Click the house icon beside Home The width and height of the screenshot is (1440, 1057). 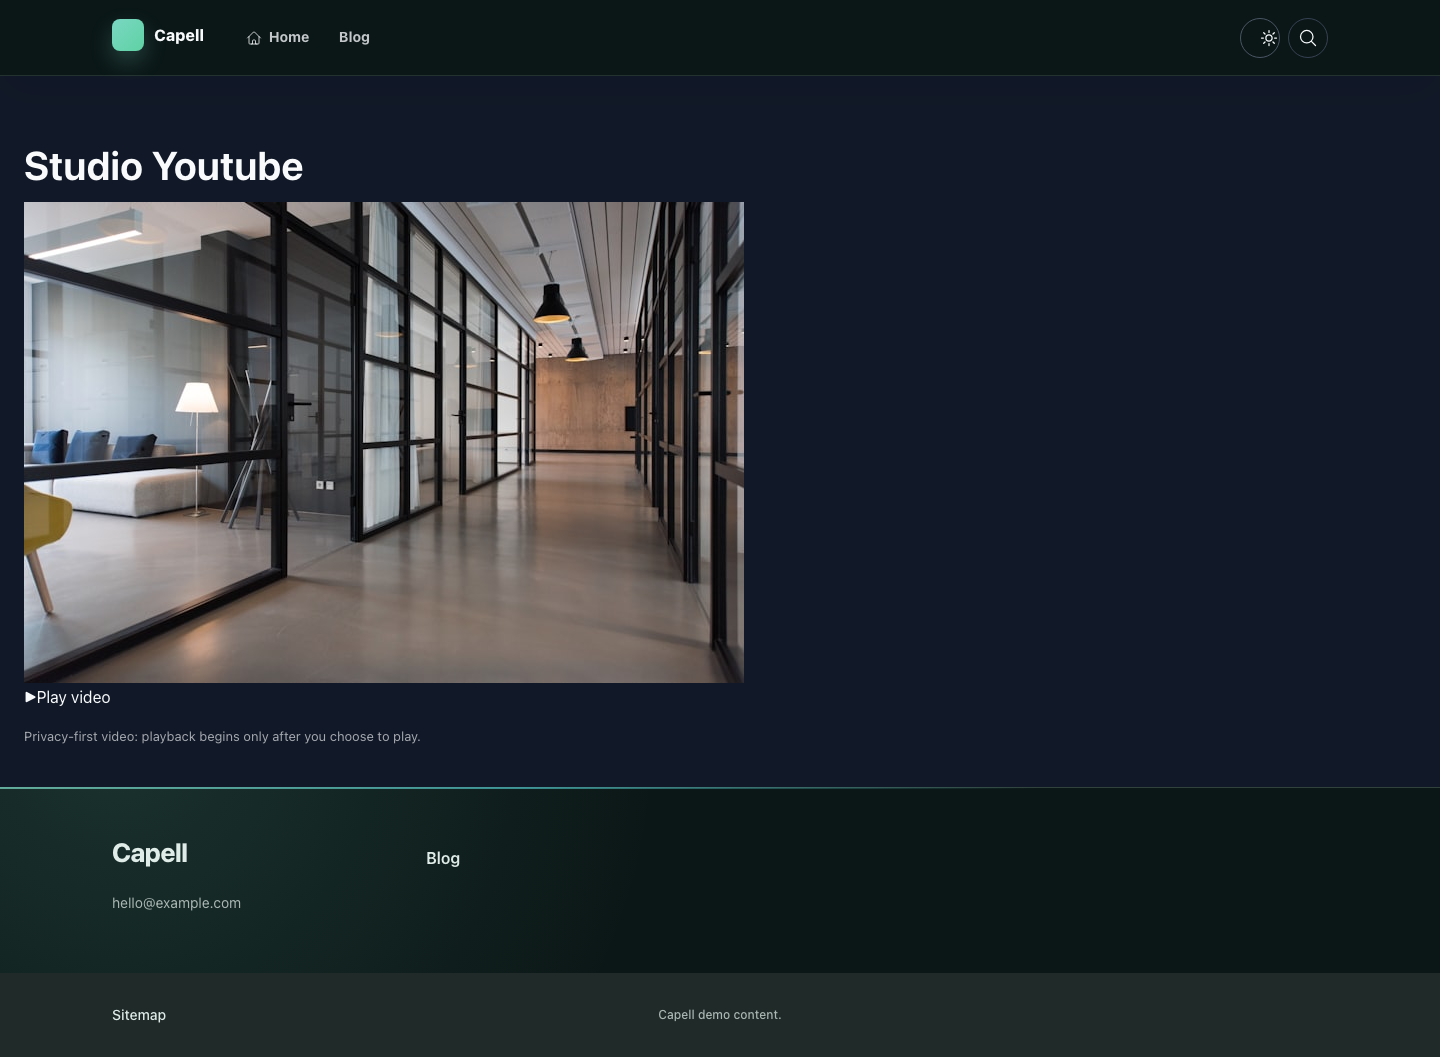[x=254, y=38]
